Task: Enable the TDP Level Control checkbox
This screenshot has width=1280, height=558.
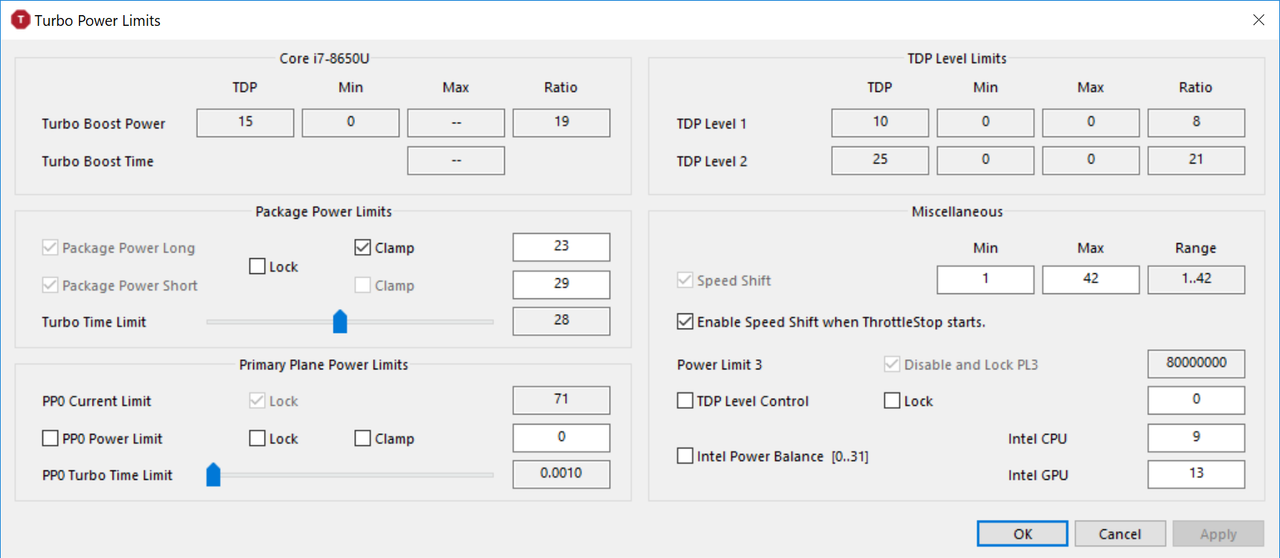Action: pyautogui.click(x=685, y=401)
